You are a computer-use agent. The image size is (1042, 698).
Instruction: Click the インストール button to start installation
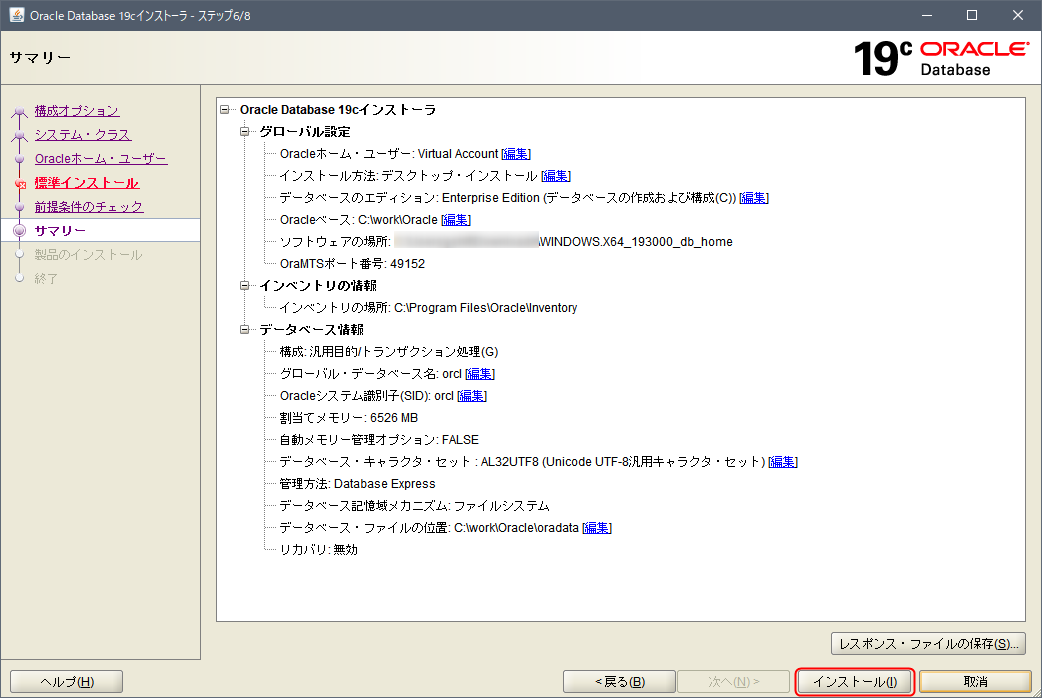click(854, 680)
